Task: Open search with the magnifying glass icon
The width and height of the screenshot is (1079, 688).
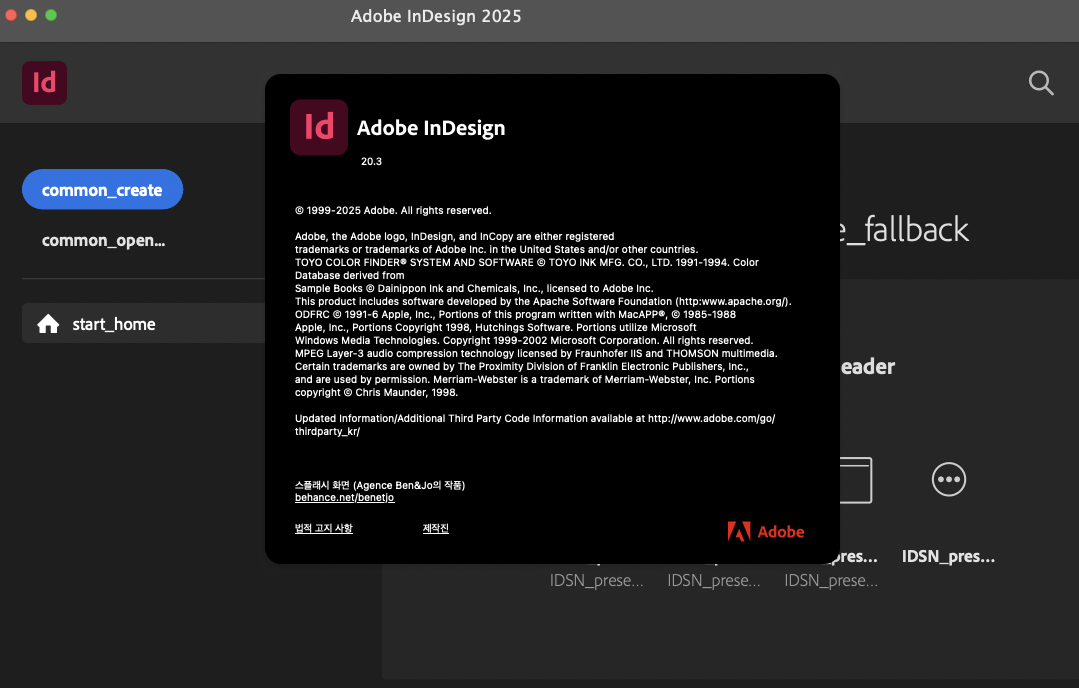Action: 1041,83
